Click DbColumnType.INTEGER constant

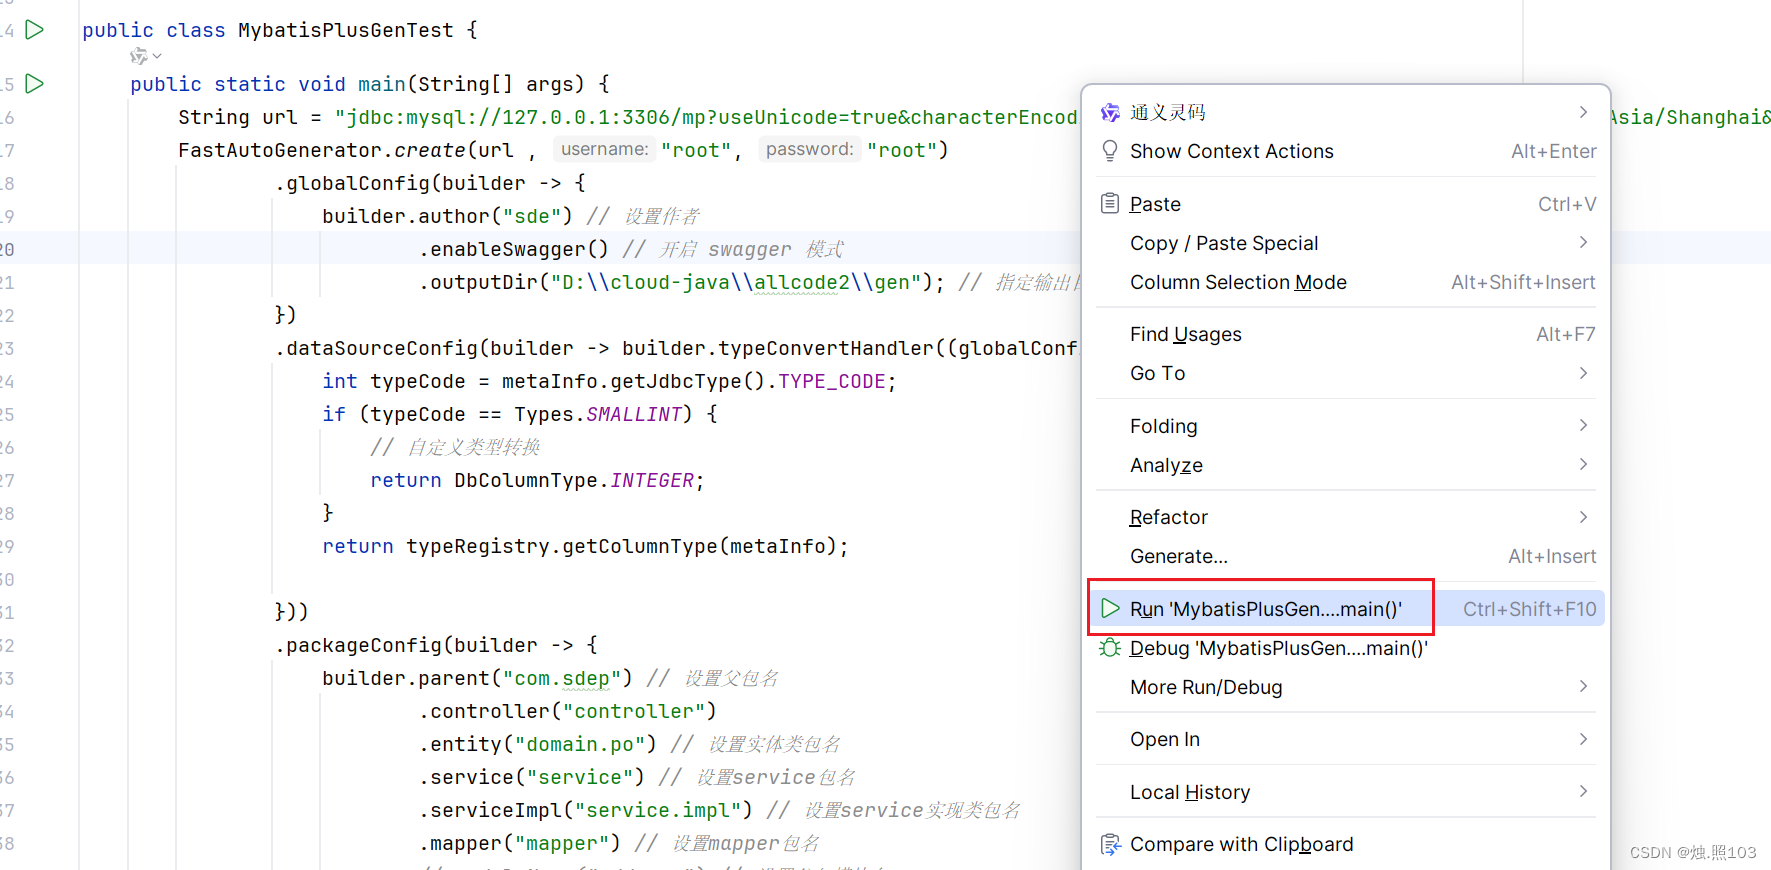[574, 480]
